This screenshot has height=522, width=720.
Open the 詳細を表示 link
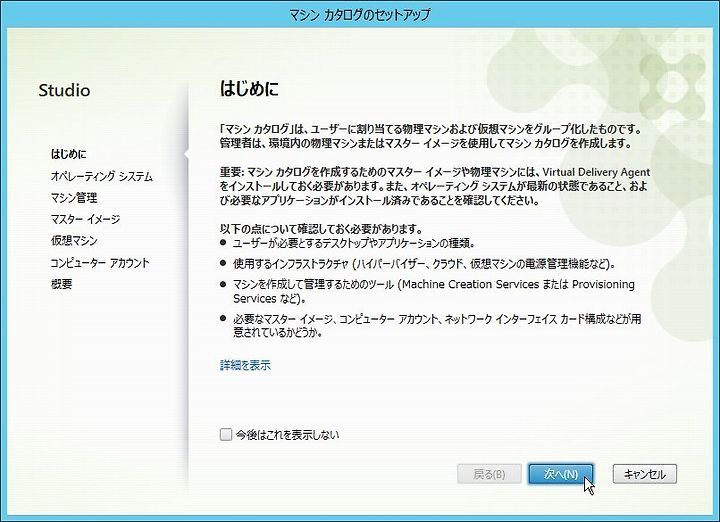coord(245,365)
